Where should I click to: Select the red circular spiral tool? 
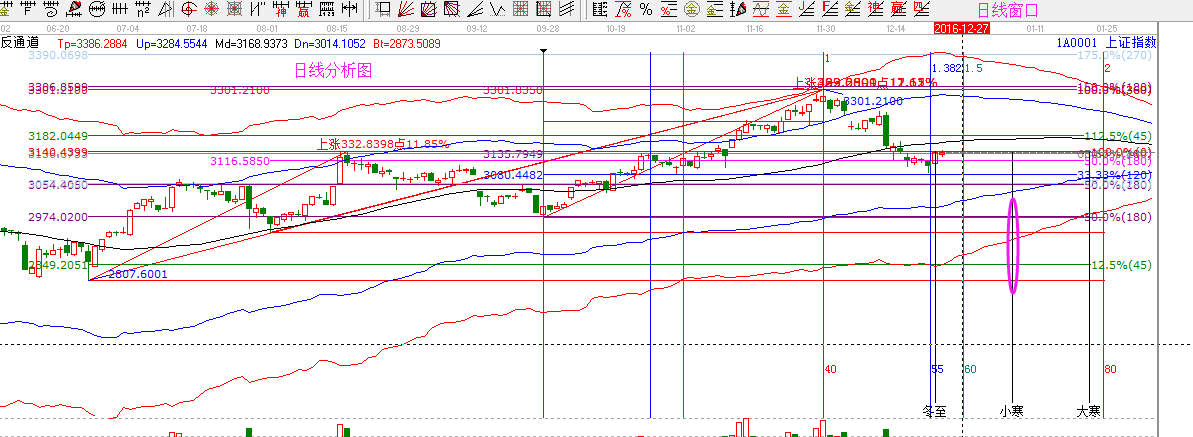coord(188,9)
